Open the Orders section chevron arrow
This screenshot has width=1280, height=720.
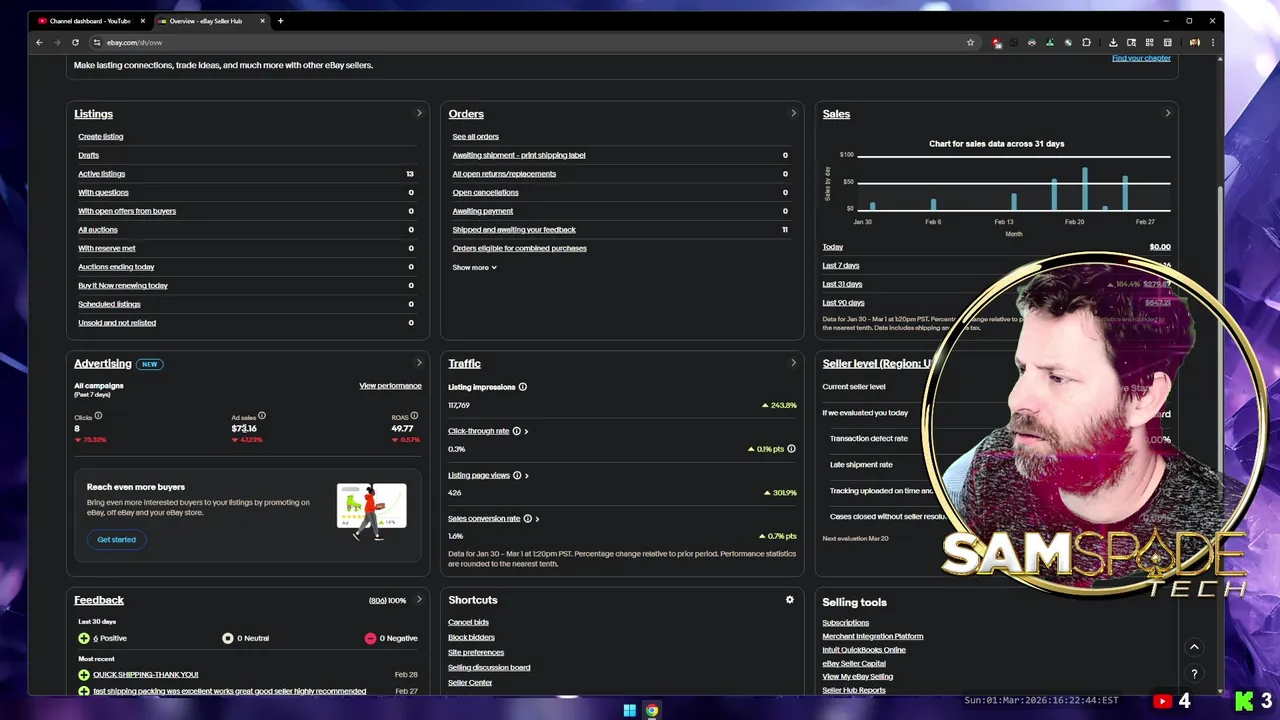[793, 113]
